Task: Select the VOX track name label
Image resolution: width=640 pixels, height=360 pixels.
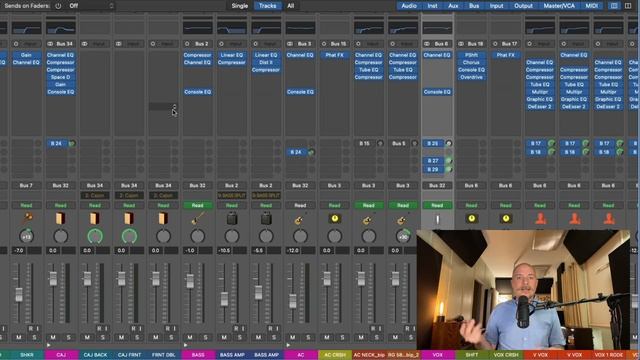Action: [x=438, y=355]
